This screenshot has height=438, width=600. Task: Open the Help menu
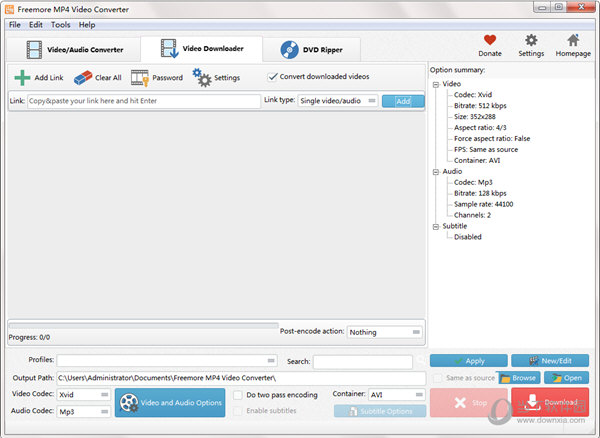[x=87, y=25]
